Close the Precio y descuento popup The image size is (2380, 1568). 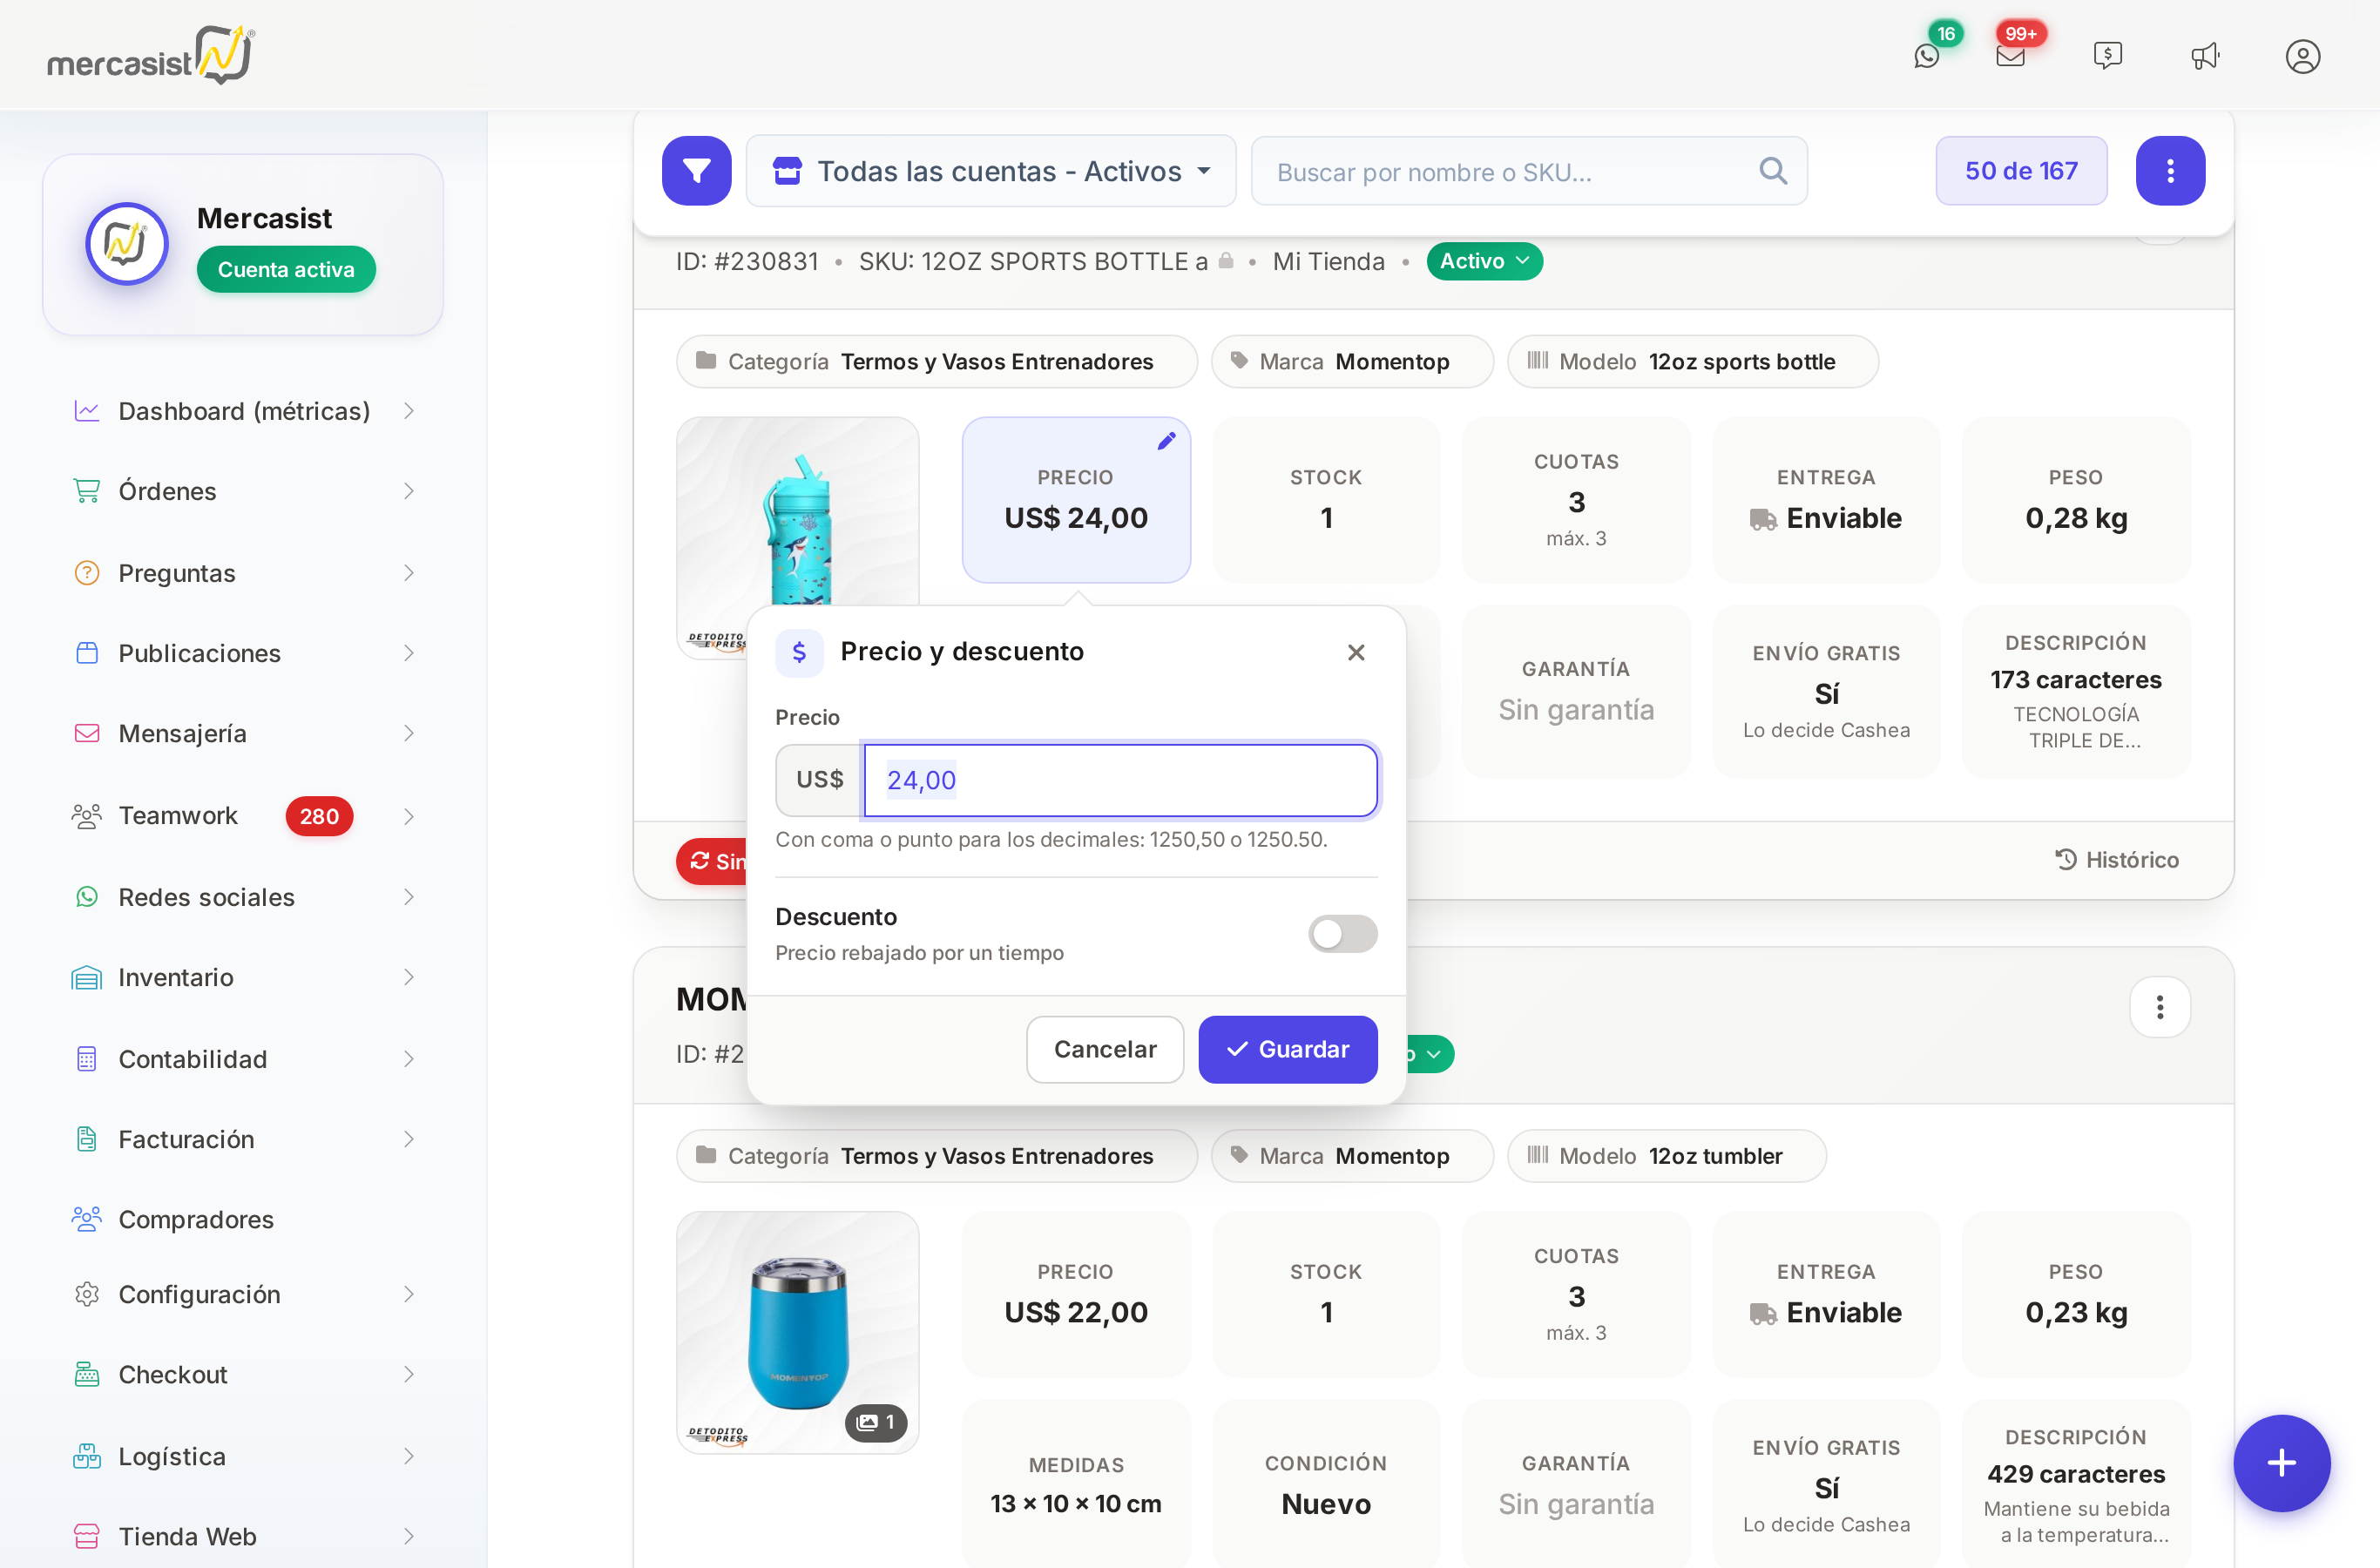click(1355, 652)
